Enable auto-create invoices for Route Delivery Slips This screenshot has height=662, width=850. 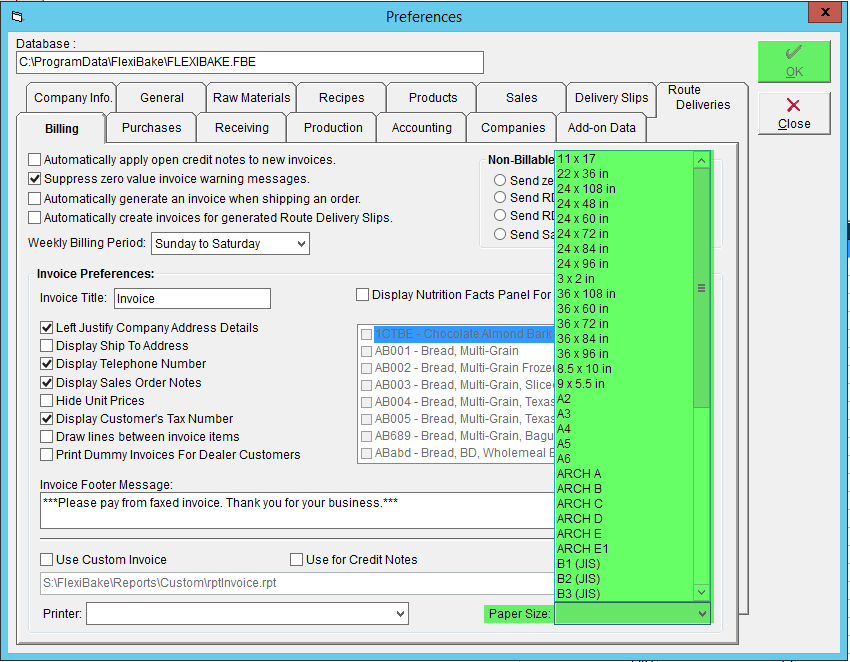tap(35, 217)
